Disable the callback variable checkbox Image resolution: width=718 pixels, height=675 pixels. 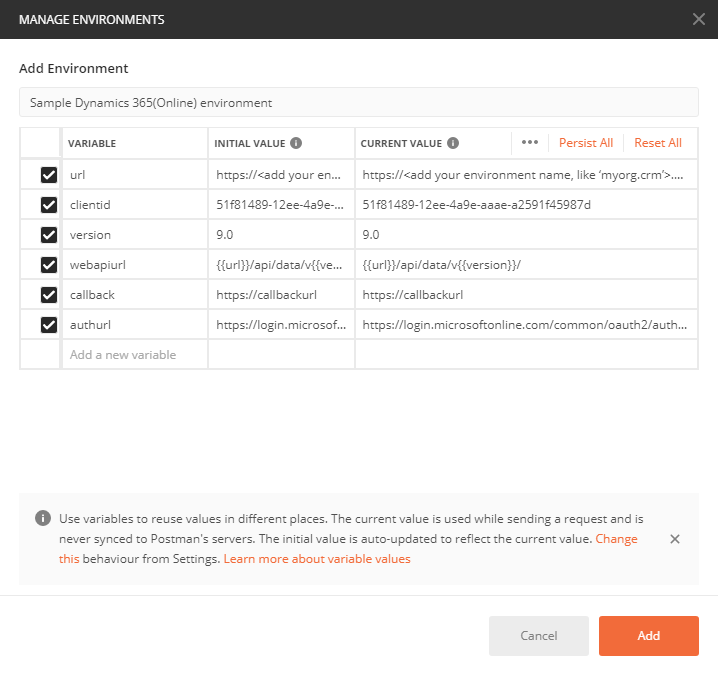coord(49,295)
